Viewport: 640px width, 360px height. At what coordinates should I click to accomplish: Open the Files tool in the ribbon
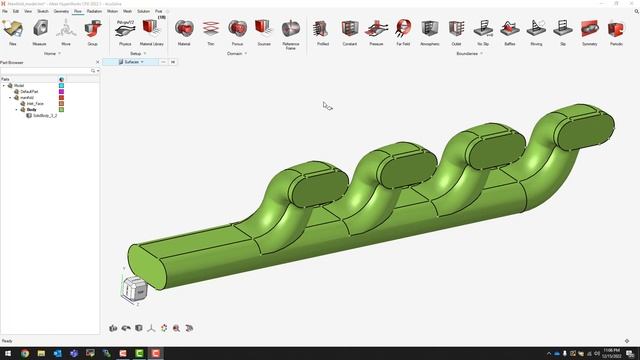(x=13, y=32)
